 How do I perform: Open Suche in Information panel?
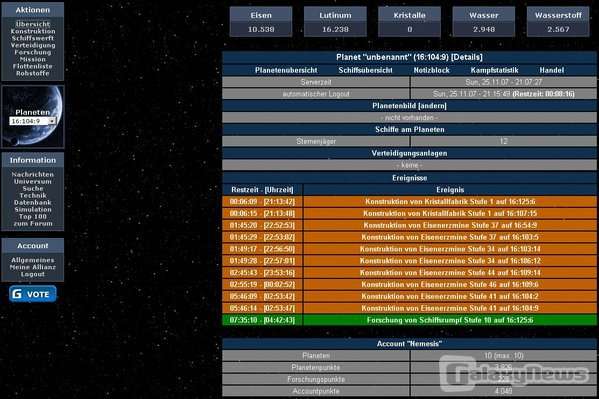click(33, 188)
